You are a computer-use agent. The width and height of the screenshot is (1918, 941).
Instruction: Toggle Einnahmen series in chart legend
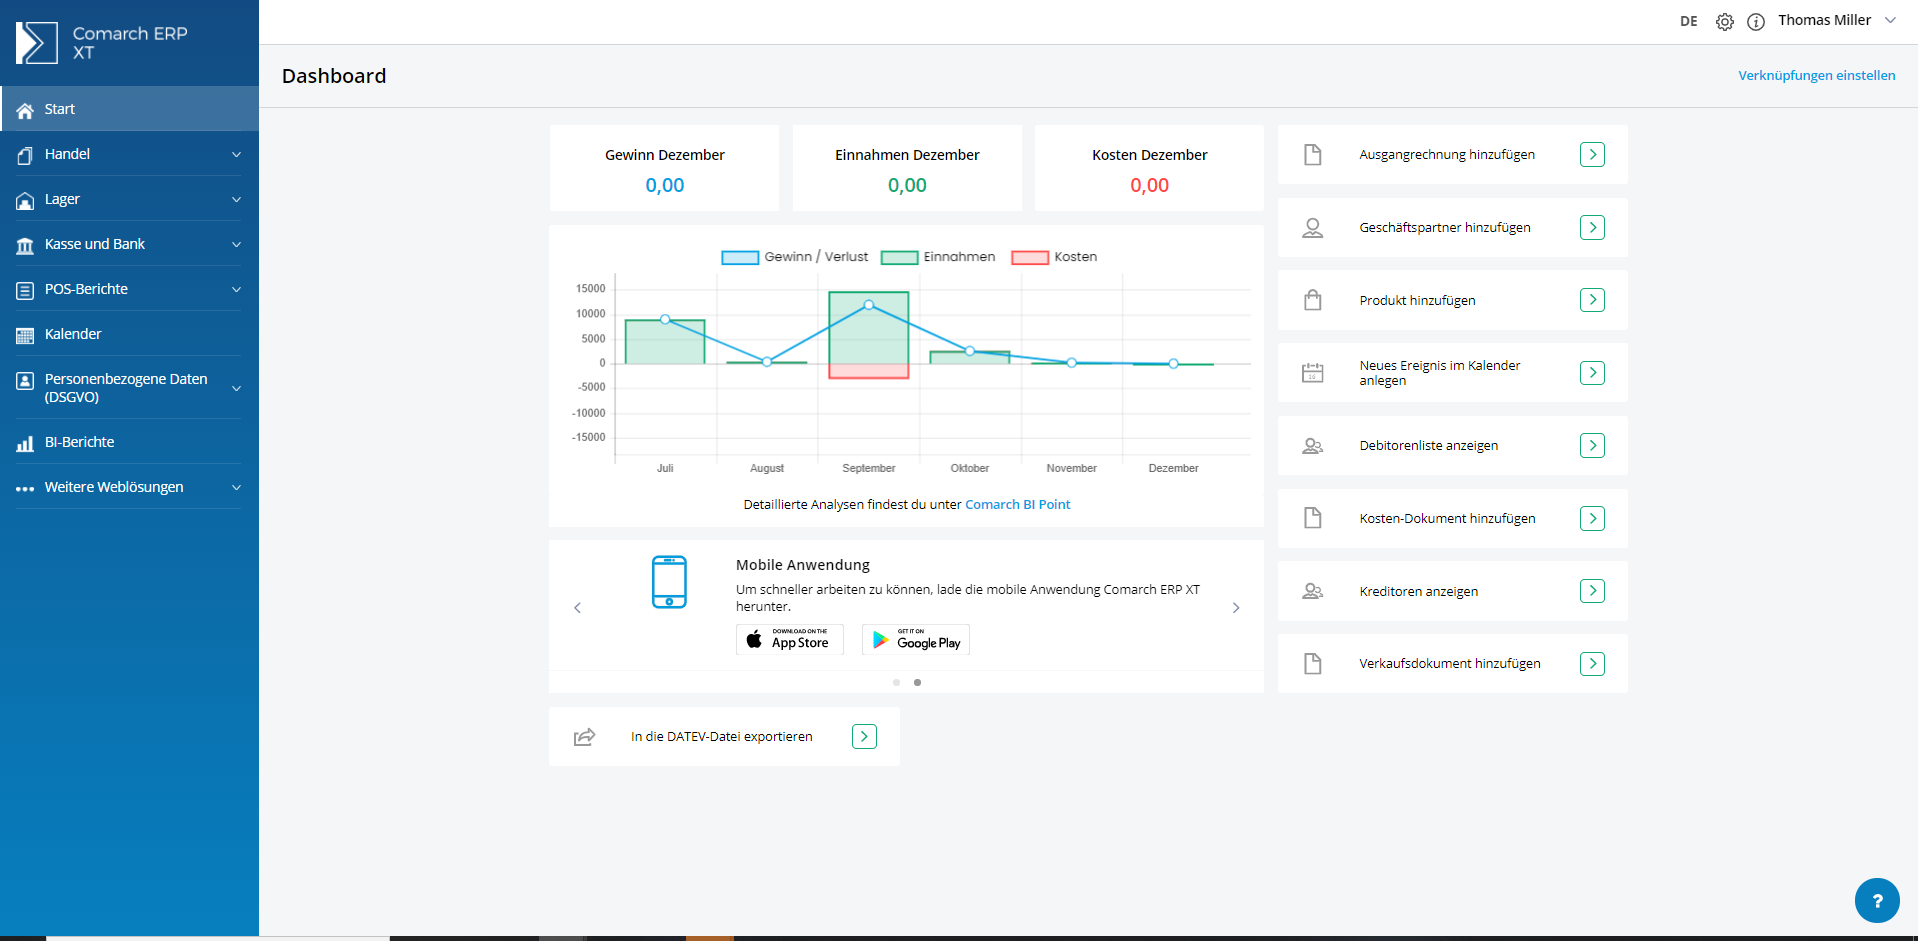938,257
